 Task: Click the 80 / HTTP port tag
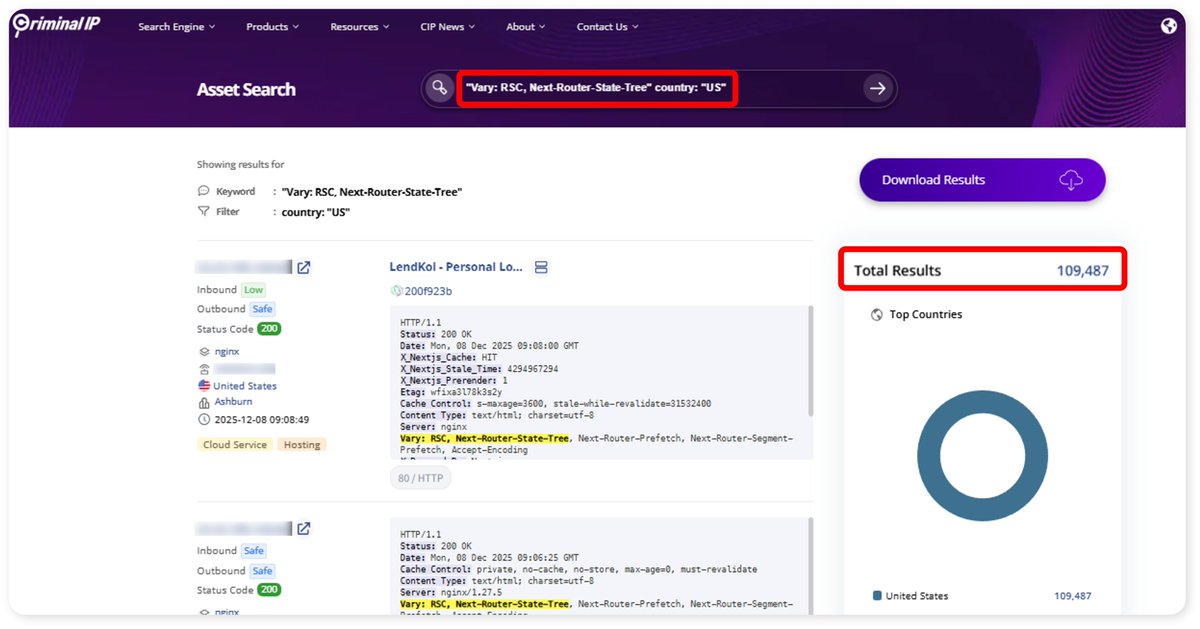pos(421,478)
